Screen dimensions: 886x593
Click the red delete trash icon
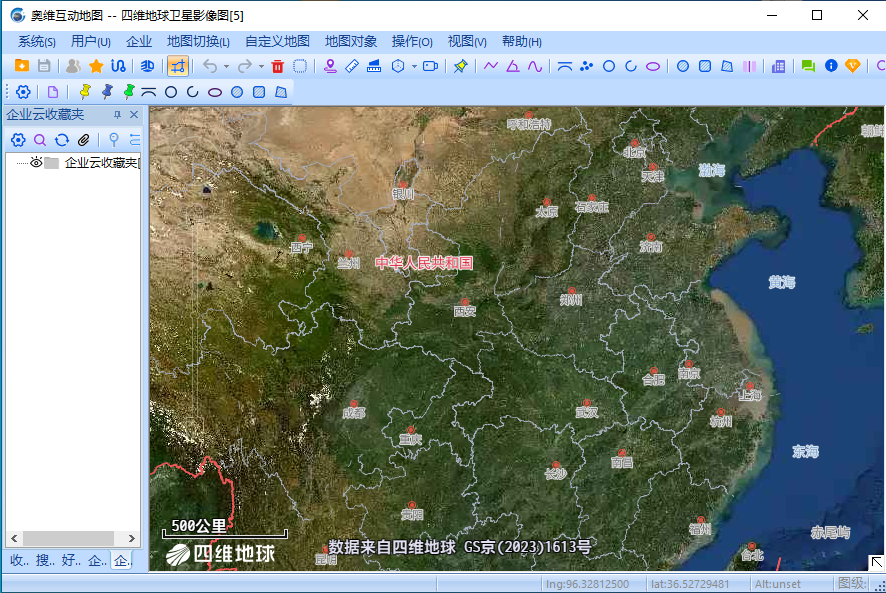tap(277, 66)
